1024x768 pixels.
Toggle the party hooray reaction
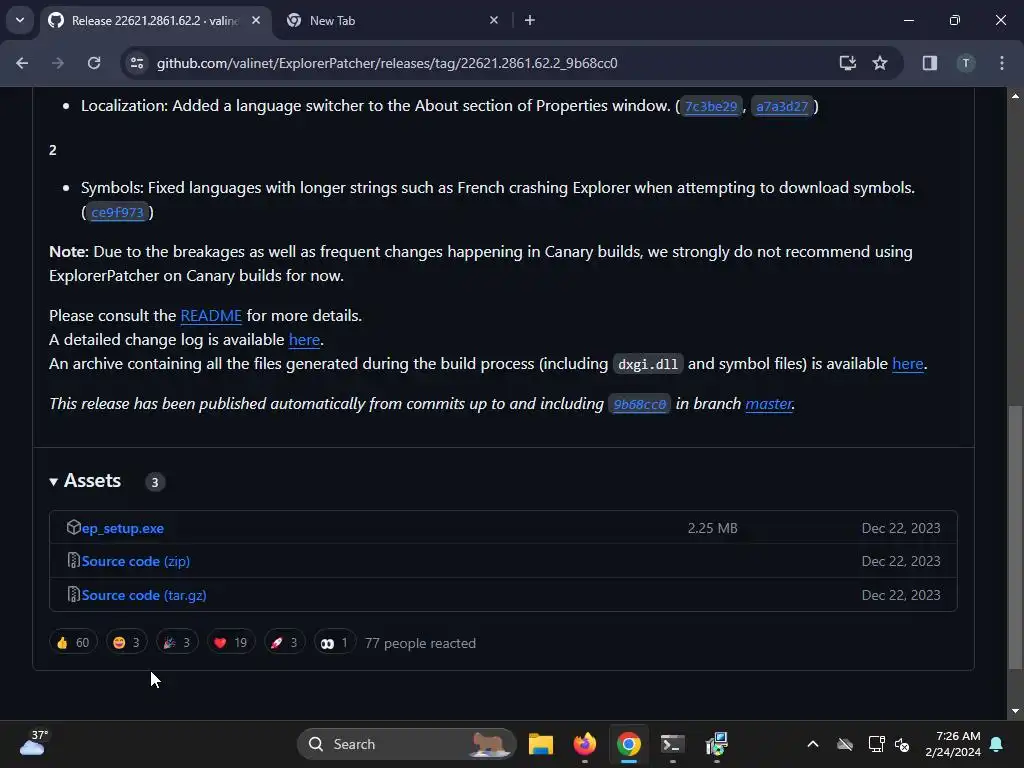point(177,643)
